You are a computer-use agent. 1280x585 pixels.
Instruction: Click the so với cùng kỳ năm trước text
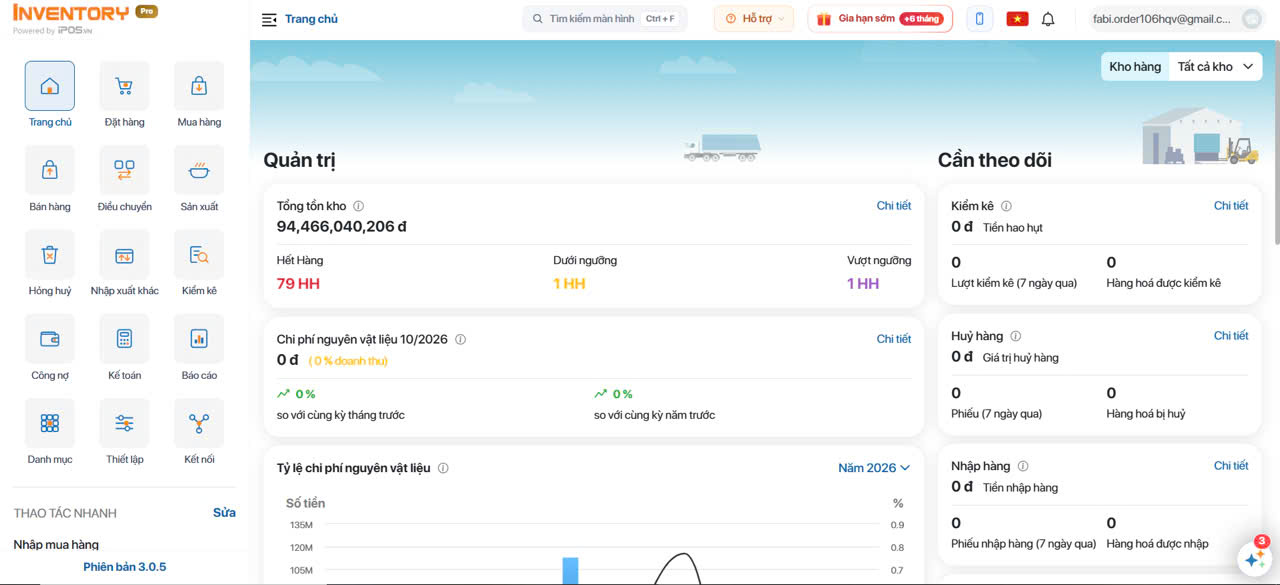point(655,415)
